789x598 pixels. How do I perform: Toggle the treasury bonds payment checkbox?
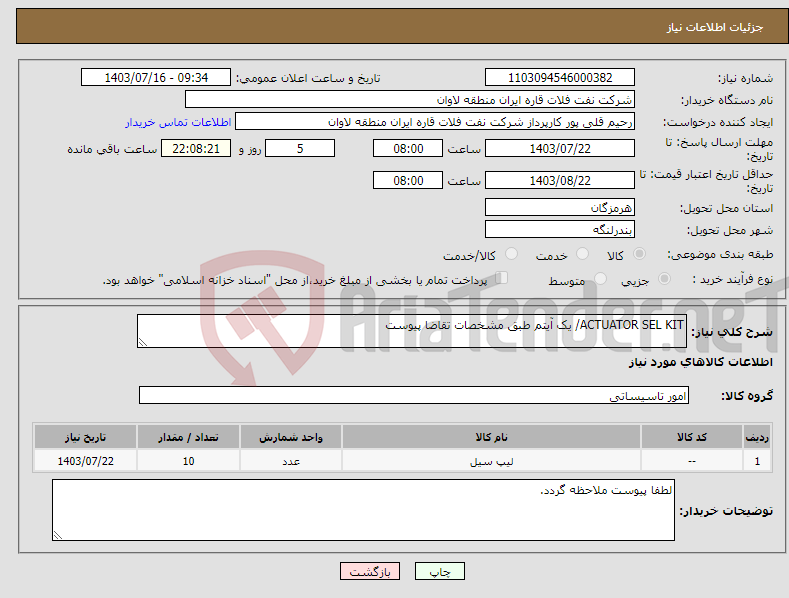click(x=502, y=277)
